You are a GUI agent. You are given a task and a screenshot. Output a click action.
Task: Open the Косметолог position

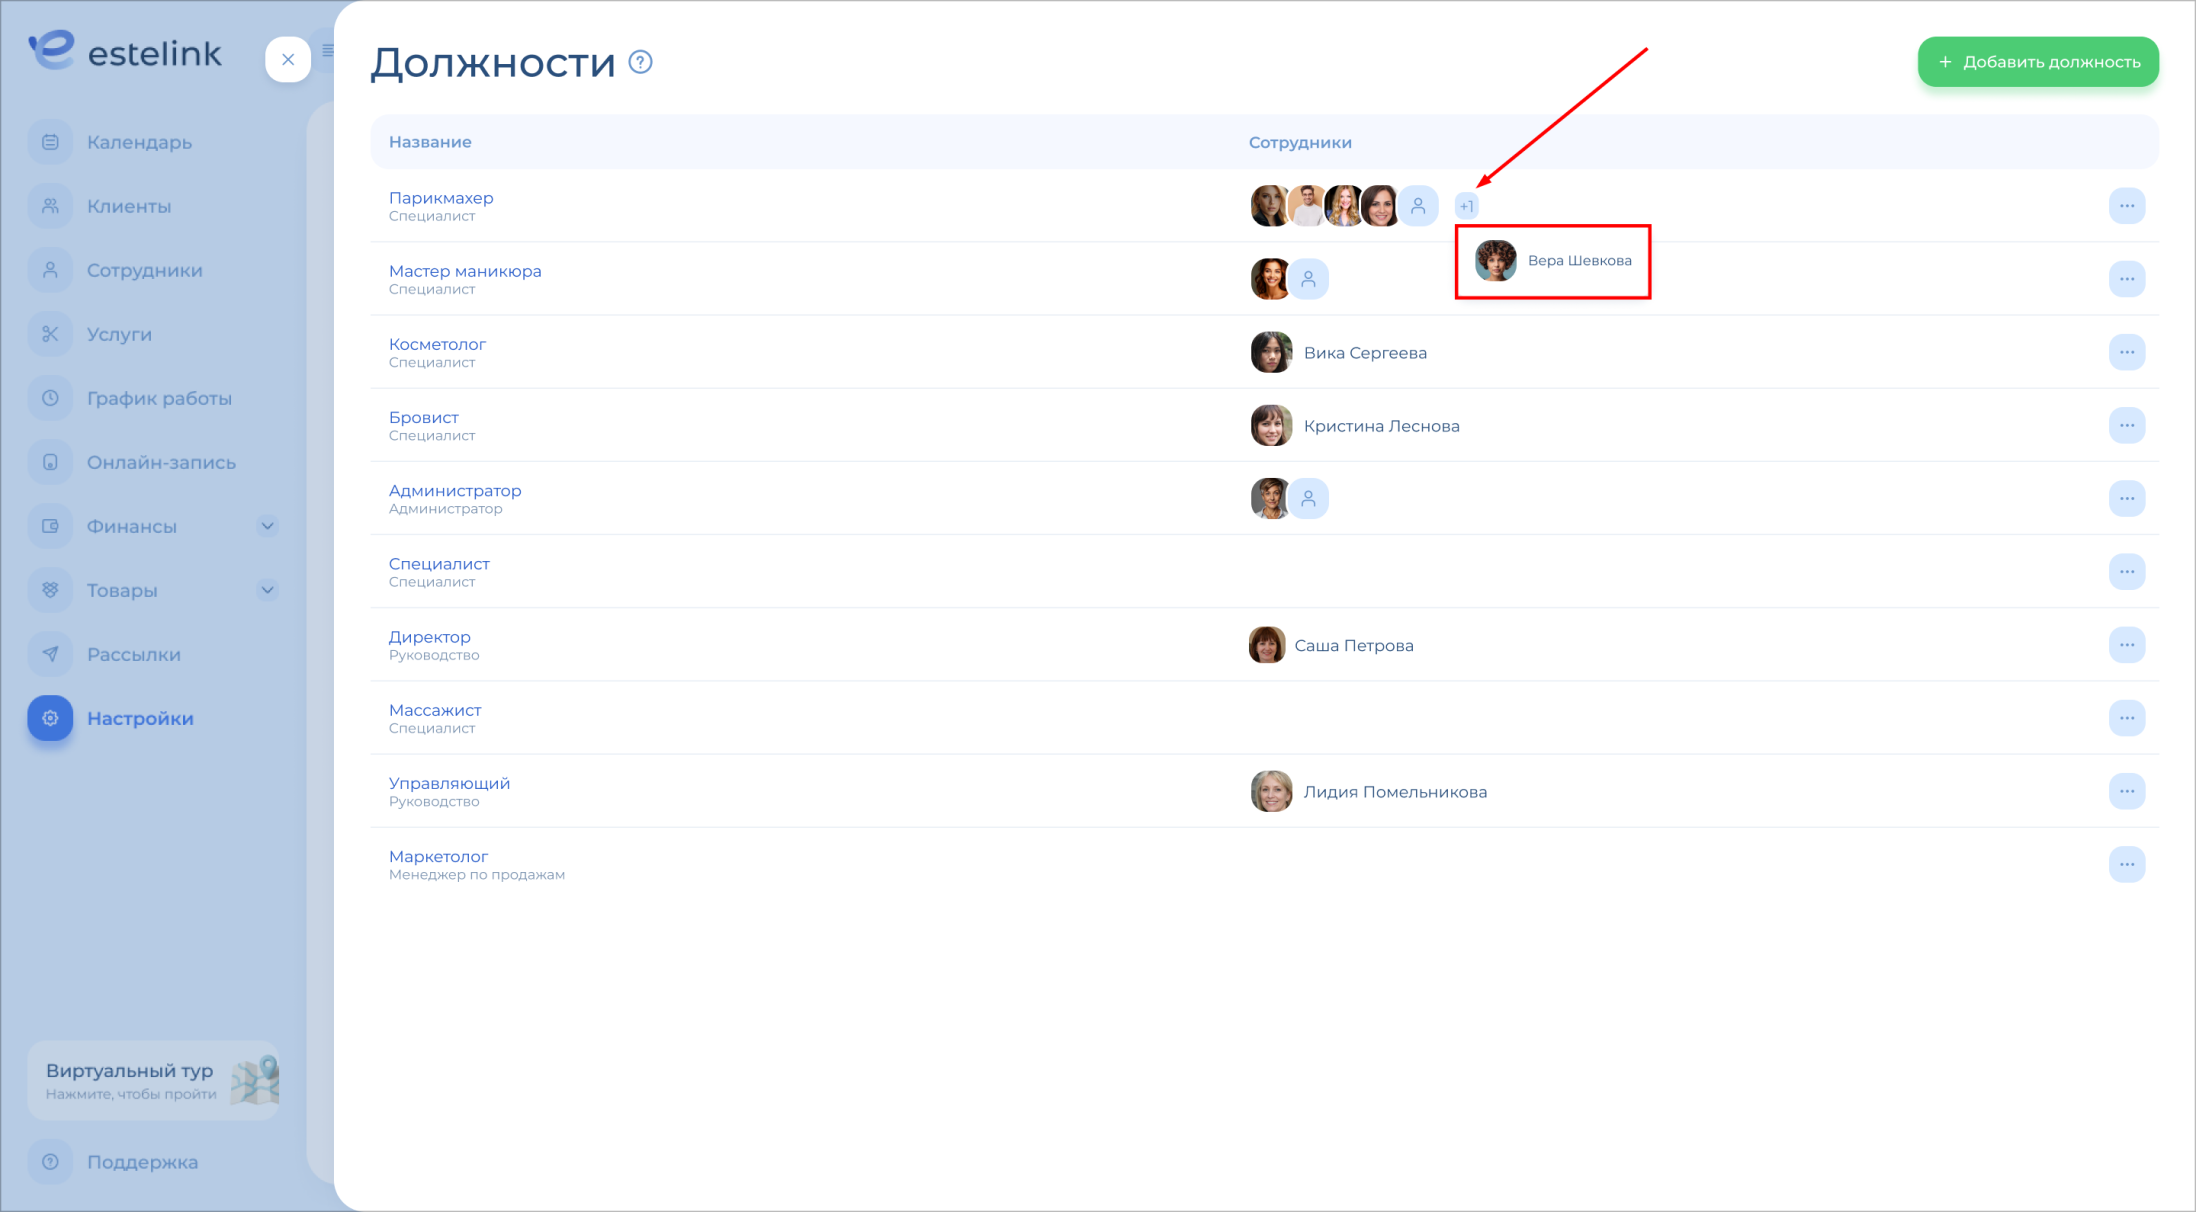click(437, 344)
